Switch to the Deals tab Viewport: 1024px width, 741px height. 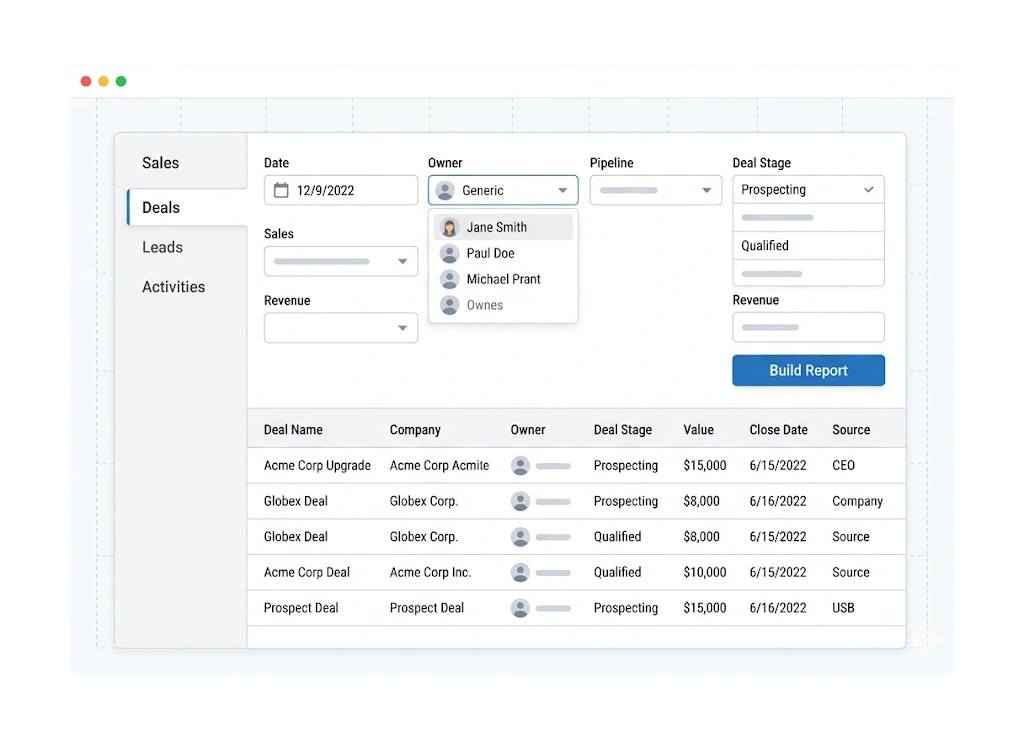(x=187, y=208)
